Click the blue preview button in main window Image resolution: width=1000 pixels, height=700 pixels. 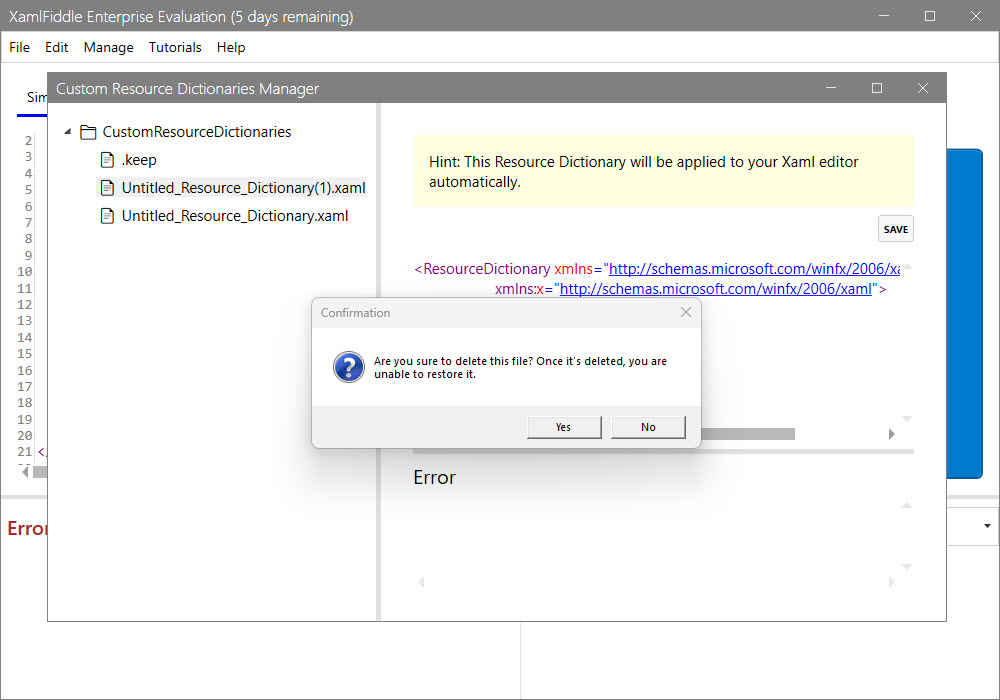964,314
